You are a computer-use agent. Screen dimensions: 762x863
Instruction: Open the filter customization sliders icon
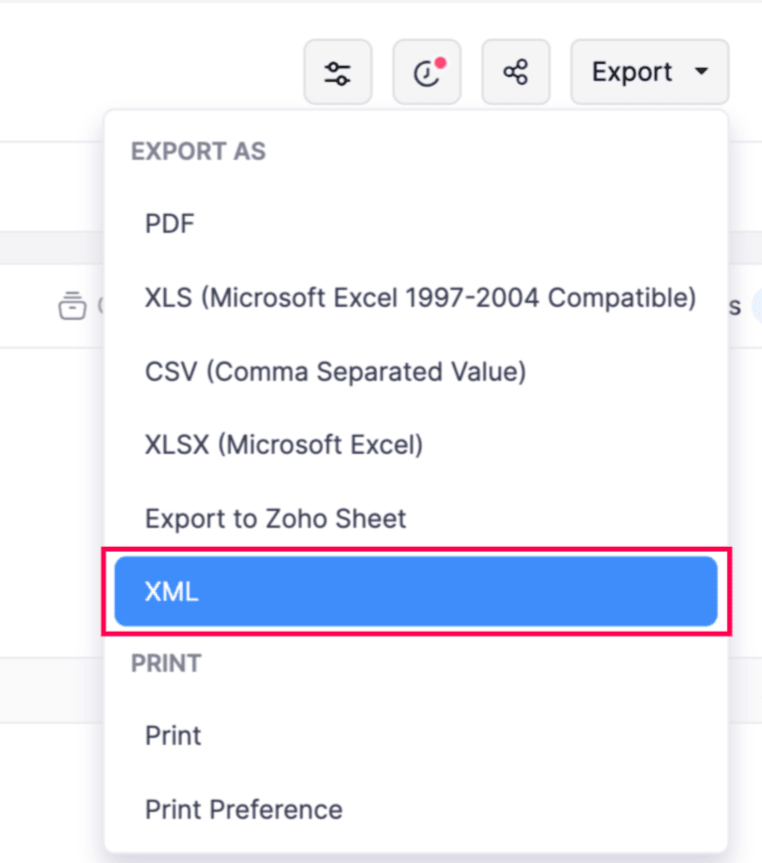pos(337,71)
